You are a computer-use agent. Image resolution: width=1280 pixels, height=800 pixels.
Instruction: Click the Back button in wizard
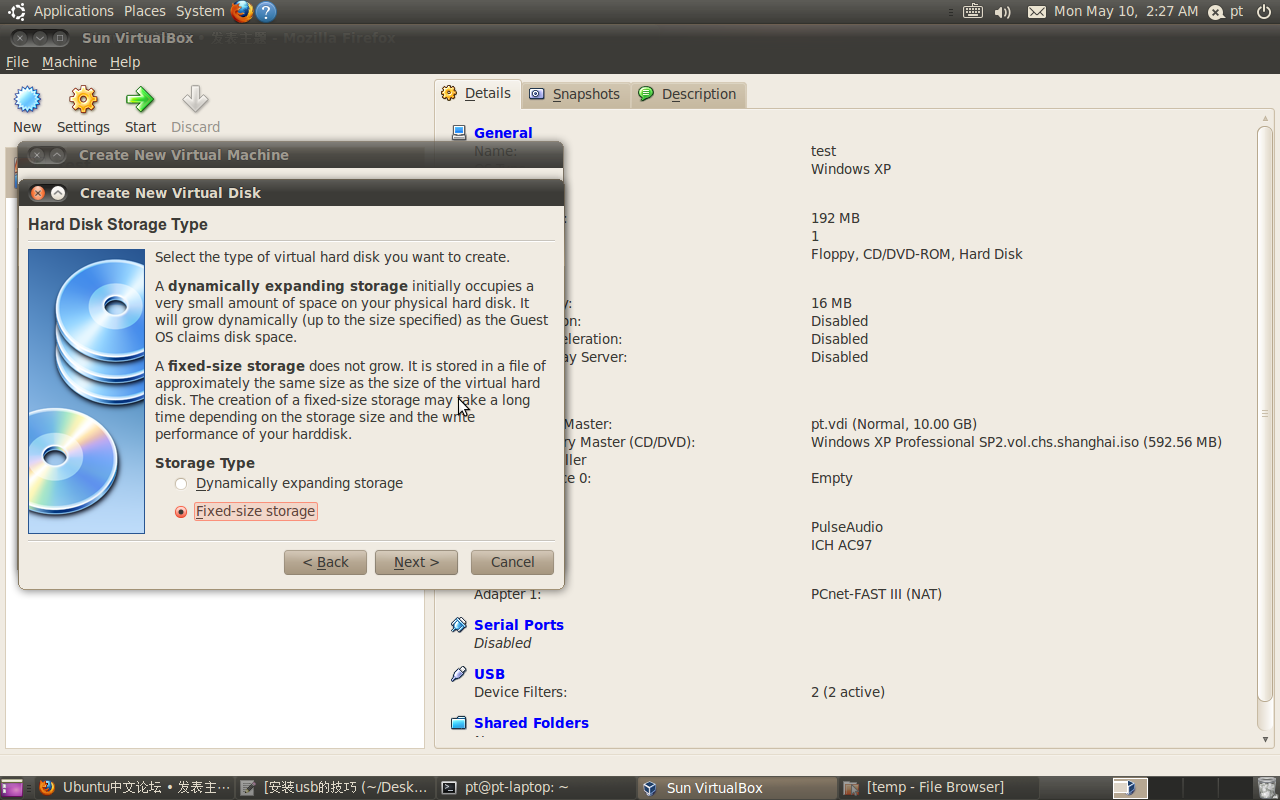click(325, 562)
